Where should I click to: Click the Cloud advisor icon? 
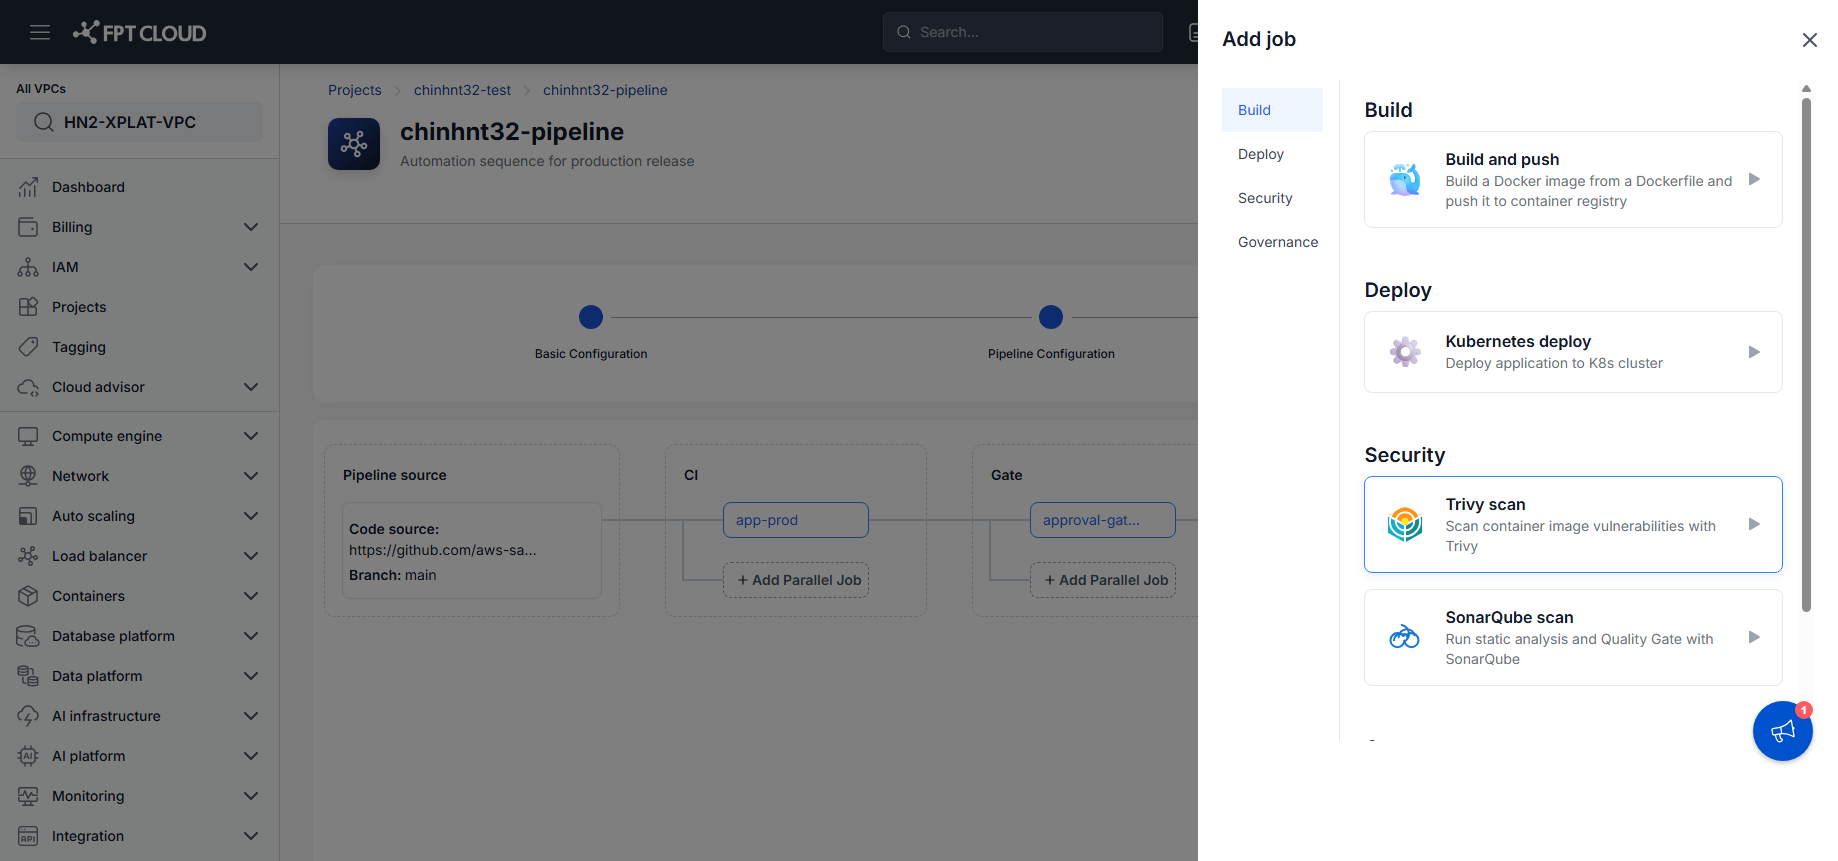(x=28, y=387)
